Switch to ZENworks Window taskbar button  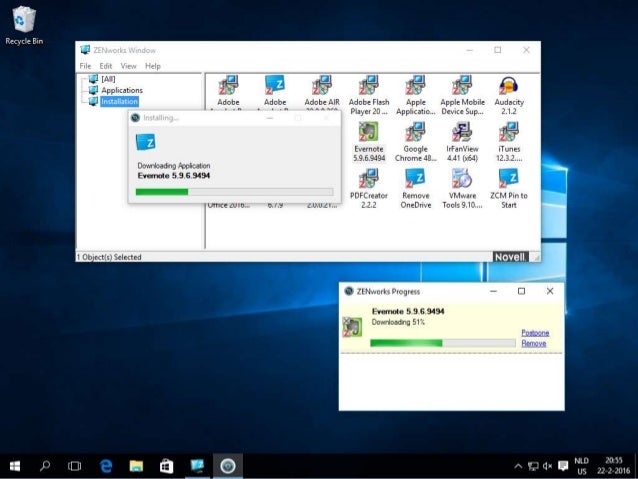coord(197,466)
